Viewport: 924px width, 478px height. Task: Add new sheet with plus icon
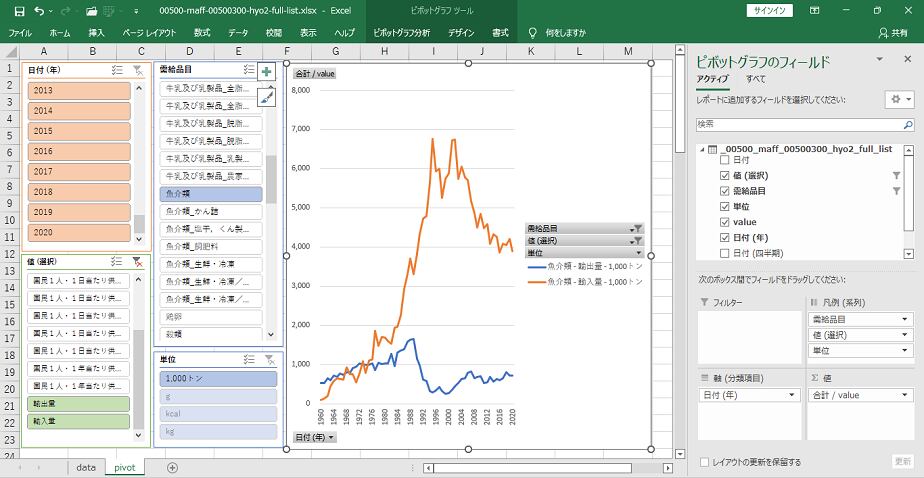(x=172, y=467)
